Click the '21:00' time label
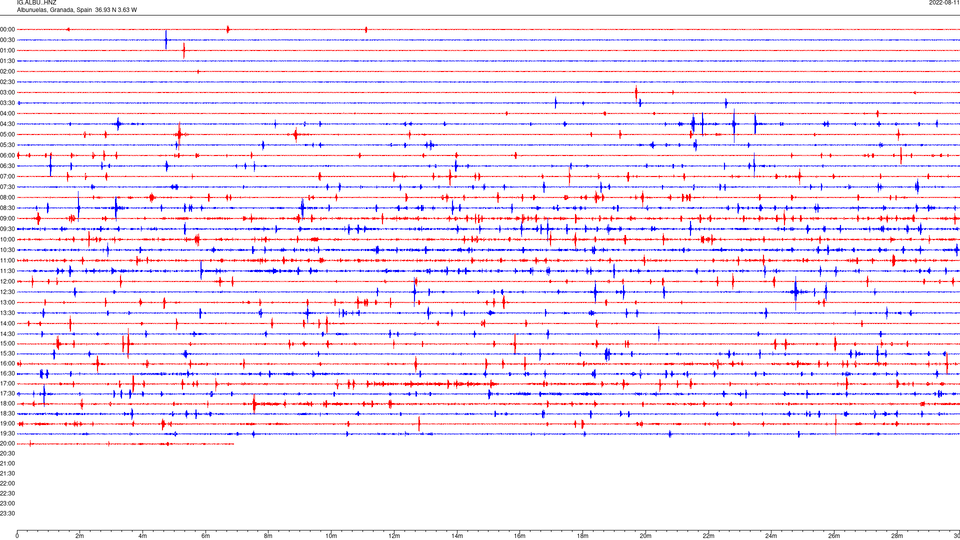 8,463
